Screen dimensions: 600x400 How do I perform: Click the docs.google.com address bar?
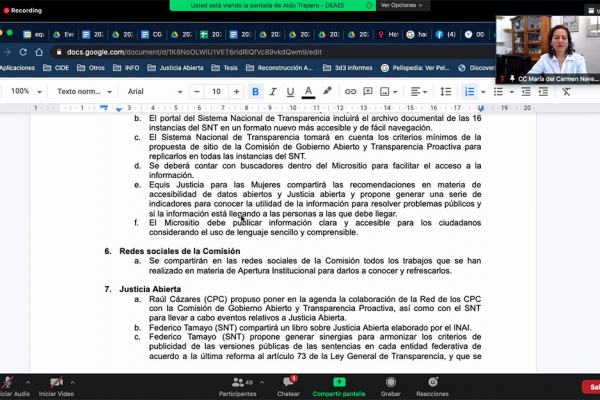click(x=194, y=52)
